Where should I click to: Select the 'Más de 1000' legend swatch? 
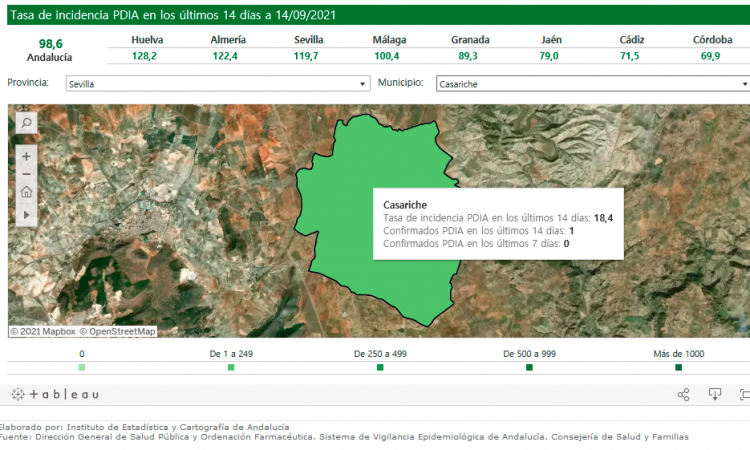(x=679, y=368)
